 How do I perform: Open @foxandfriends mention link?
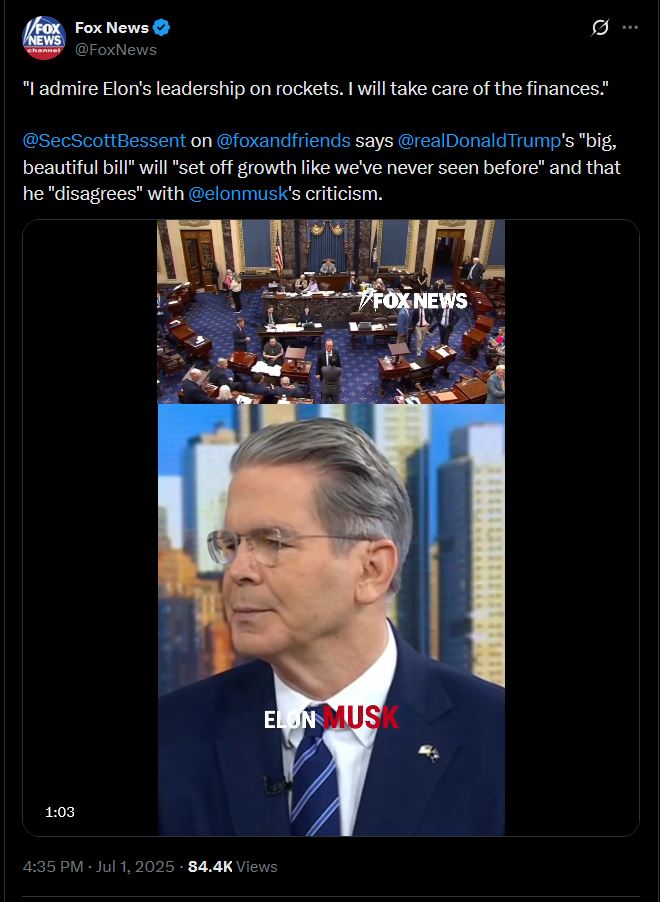[x=283, y=140]
